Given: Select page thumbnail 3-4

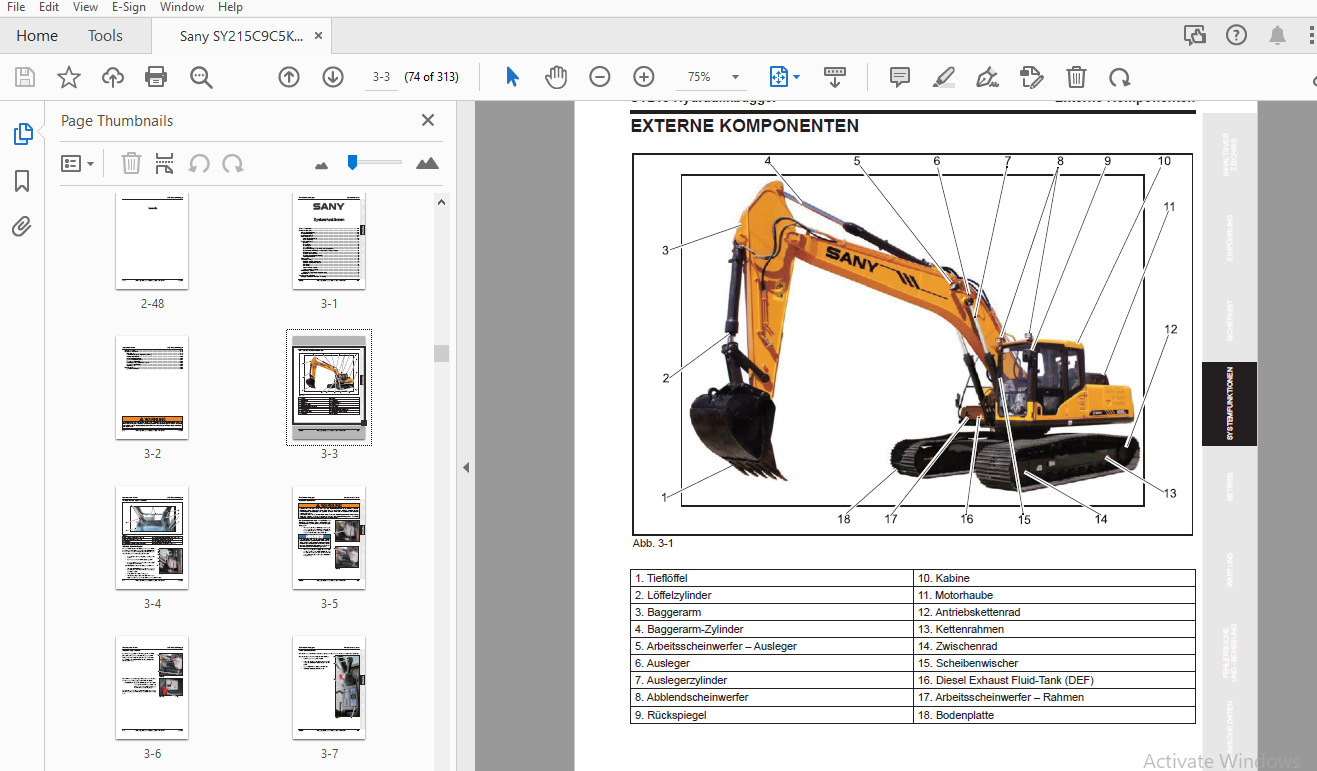Looking at the screenshot, I should point(152,537).
